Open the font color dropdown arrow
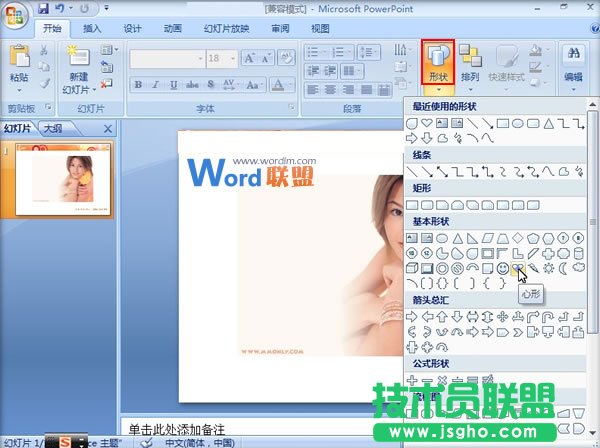Screen dimensions: 600x448 (291, 85)
